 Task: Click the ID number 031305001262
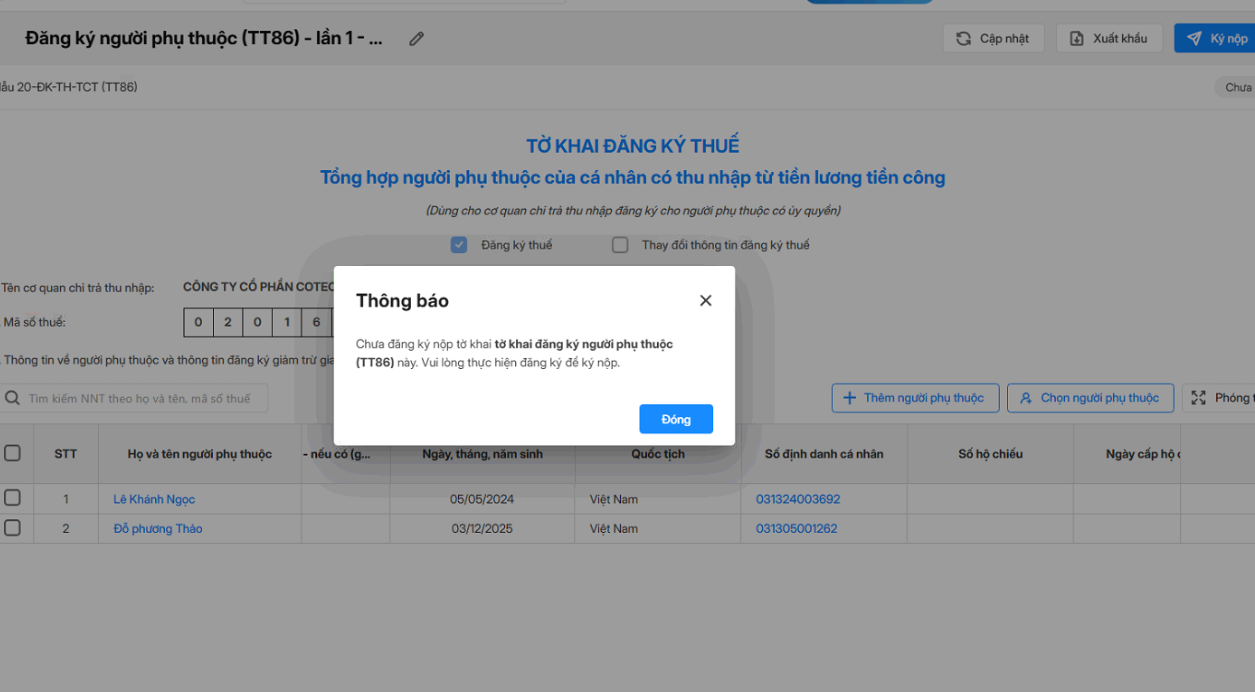(x=797, y=529)
